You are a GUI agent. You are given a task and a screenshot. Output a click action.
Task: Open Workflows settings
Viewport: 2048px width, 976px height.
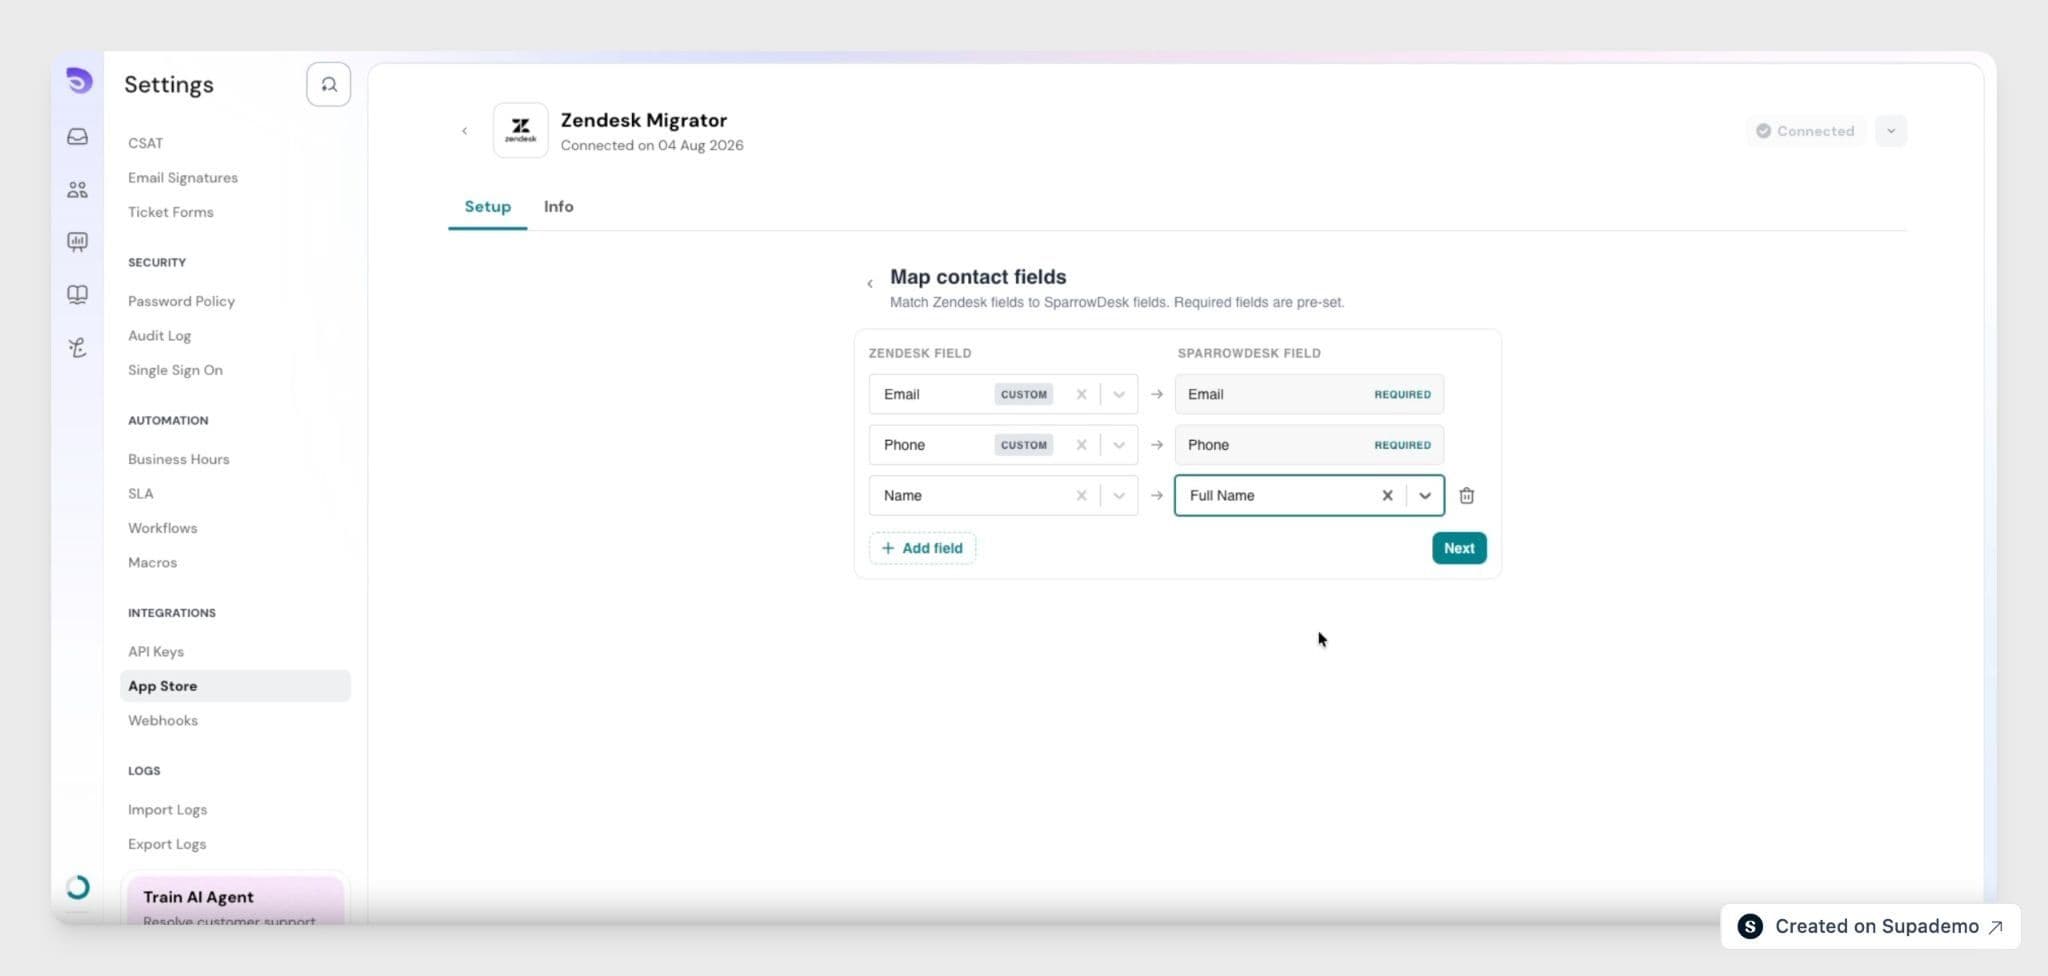163,528
